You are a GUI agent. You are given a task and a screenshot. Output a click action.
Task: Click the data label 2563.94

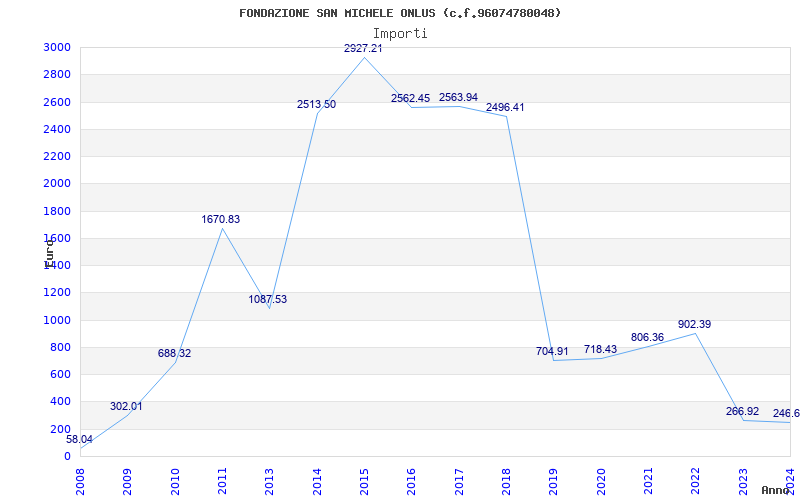(x=458, y=97)
